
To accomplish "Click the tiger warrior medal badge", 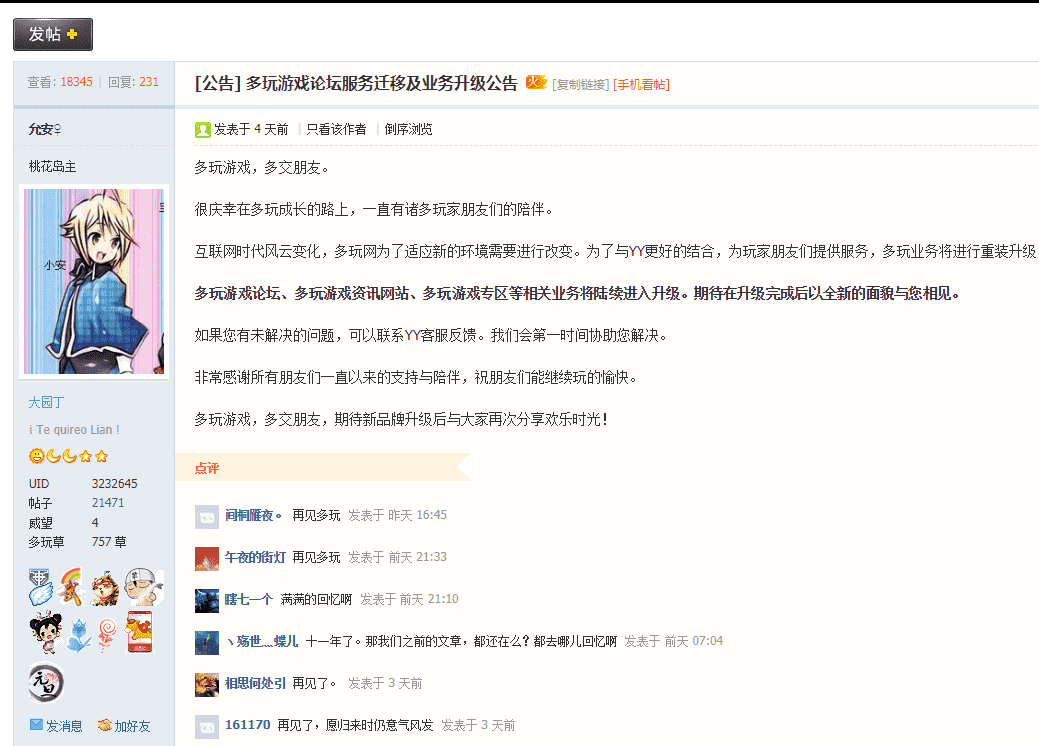I will [x=105, y=587].
